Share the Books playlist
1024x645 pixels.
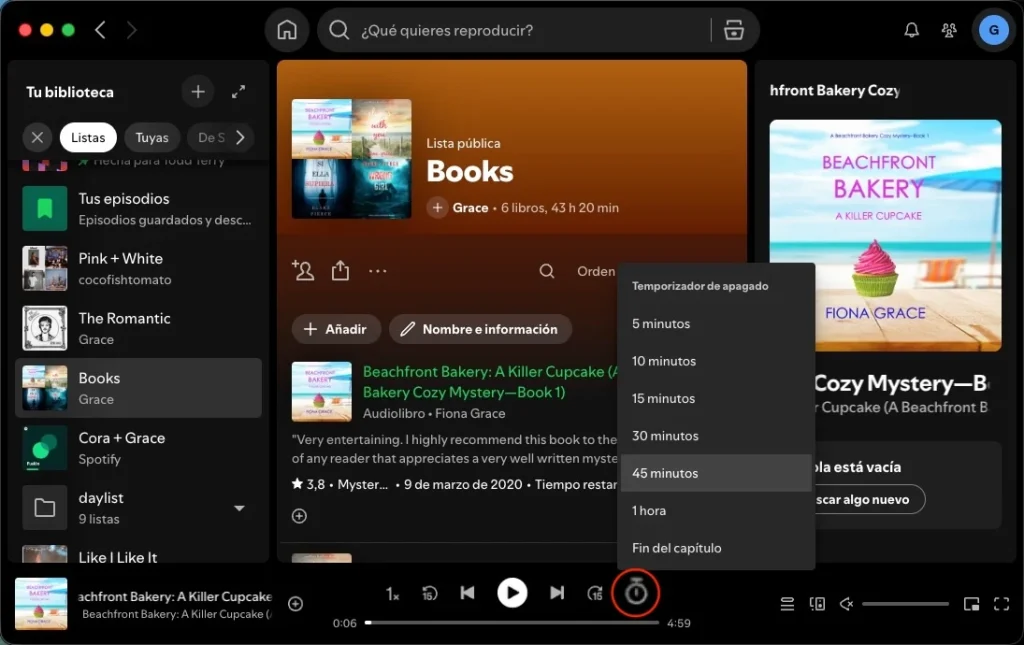pyautogui.click(x=340, y=270)
